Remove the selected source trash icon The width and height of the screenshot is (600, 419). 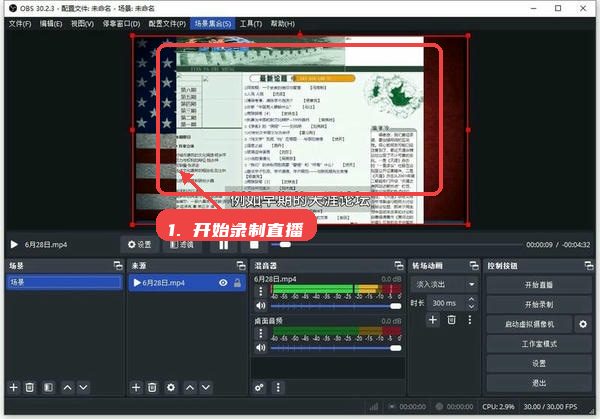(x=152, y=388)
